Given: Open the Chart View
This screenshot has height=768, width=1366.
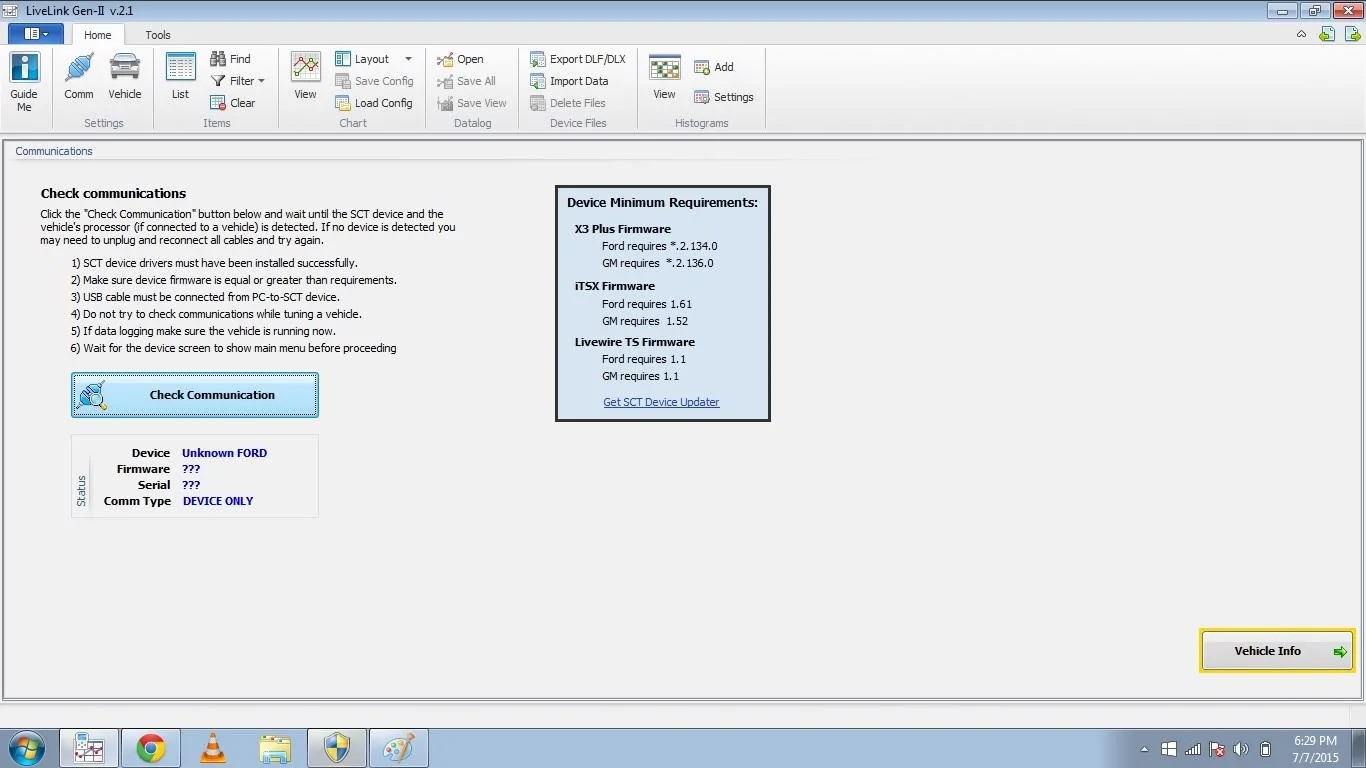Looking at the screenshot, I should [305, 77].
